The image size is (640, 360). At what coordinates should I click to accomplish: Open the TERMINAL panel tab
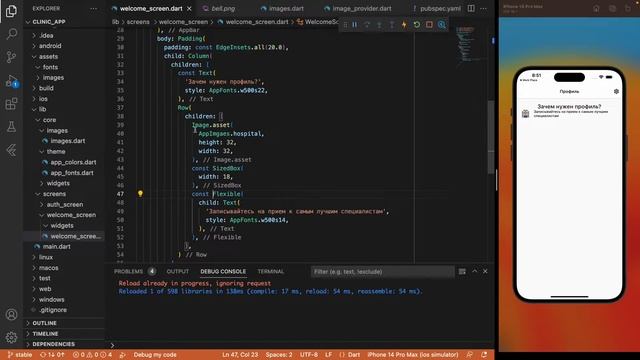[x=270, y=271]
